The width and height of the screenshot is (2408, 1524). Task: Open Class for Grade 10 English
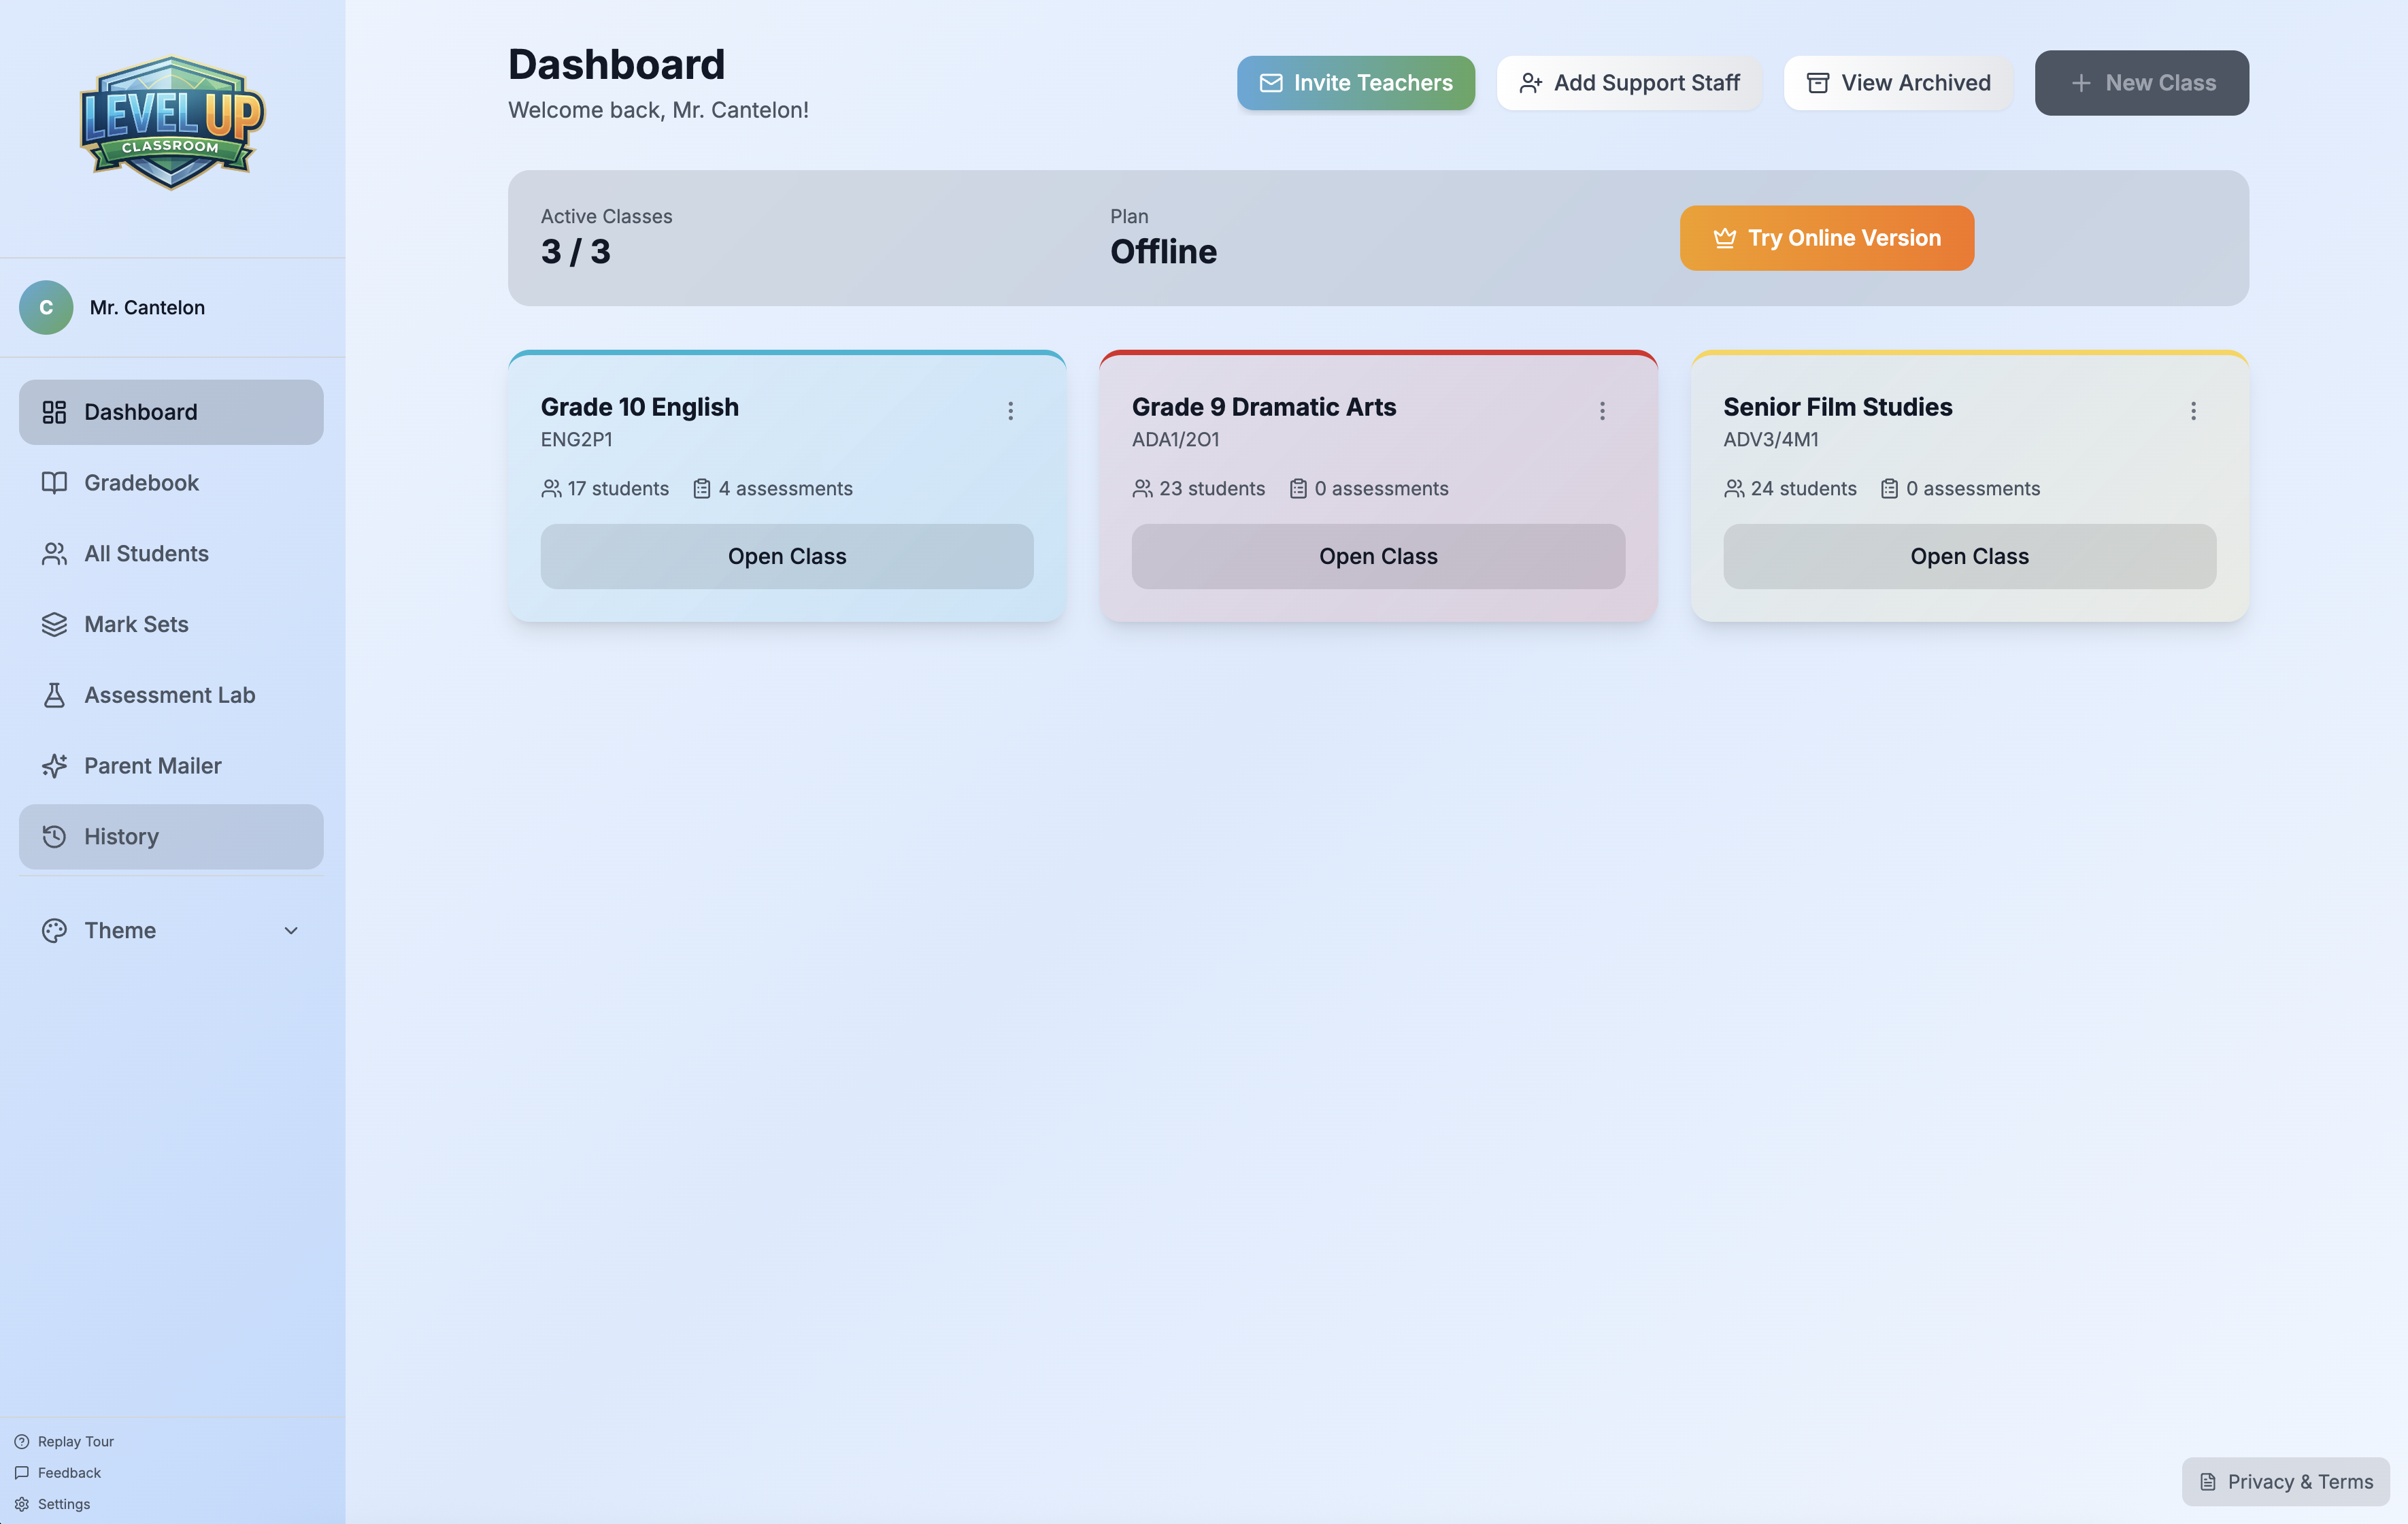[x=787, y=557]
